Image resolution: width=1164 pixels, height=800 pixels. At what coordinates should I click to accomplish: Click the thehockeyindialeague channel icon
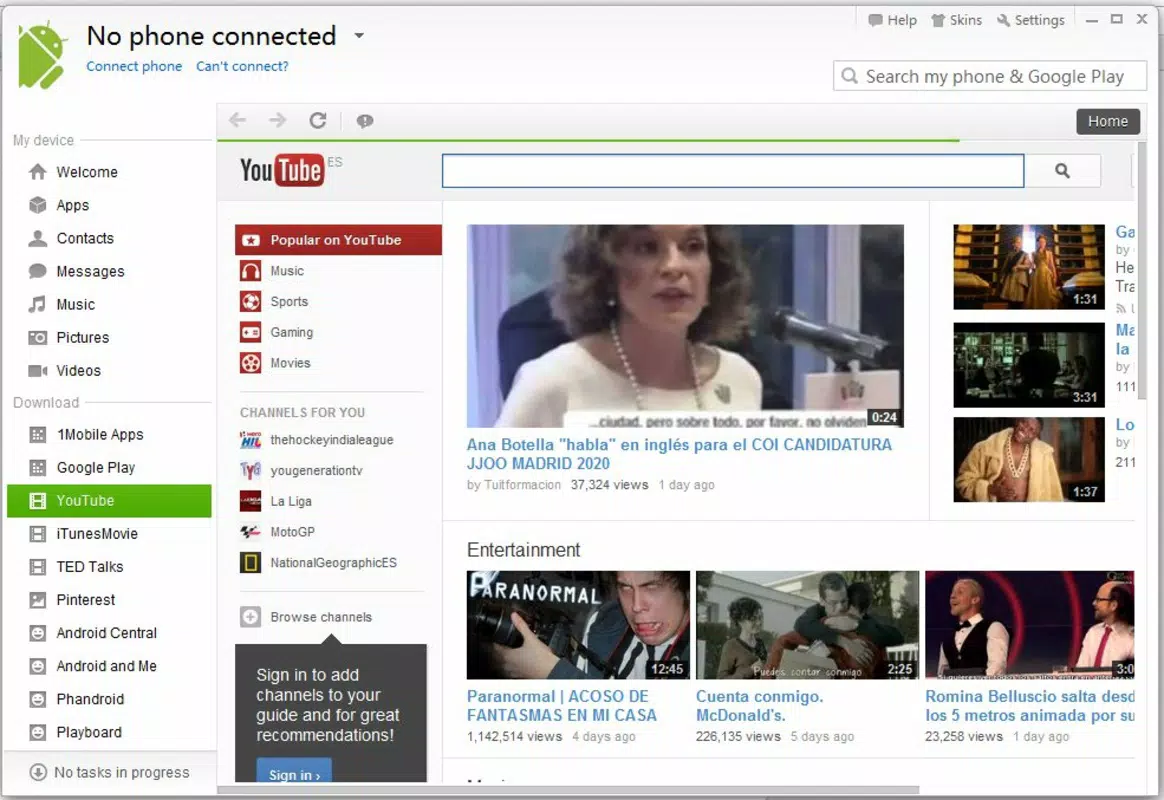pyautogui.click(x=251, y=439)
